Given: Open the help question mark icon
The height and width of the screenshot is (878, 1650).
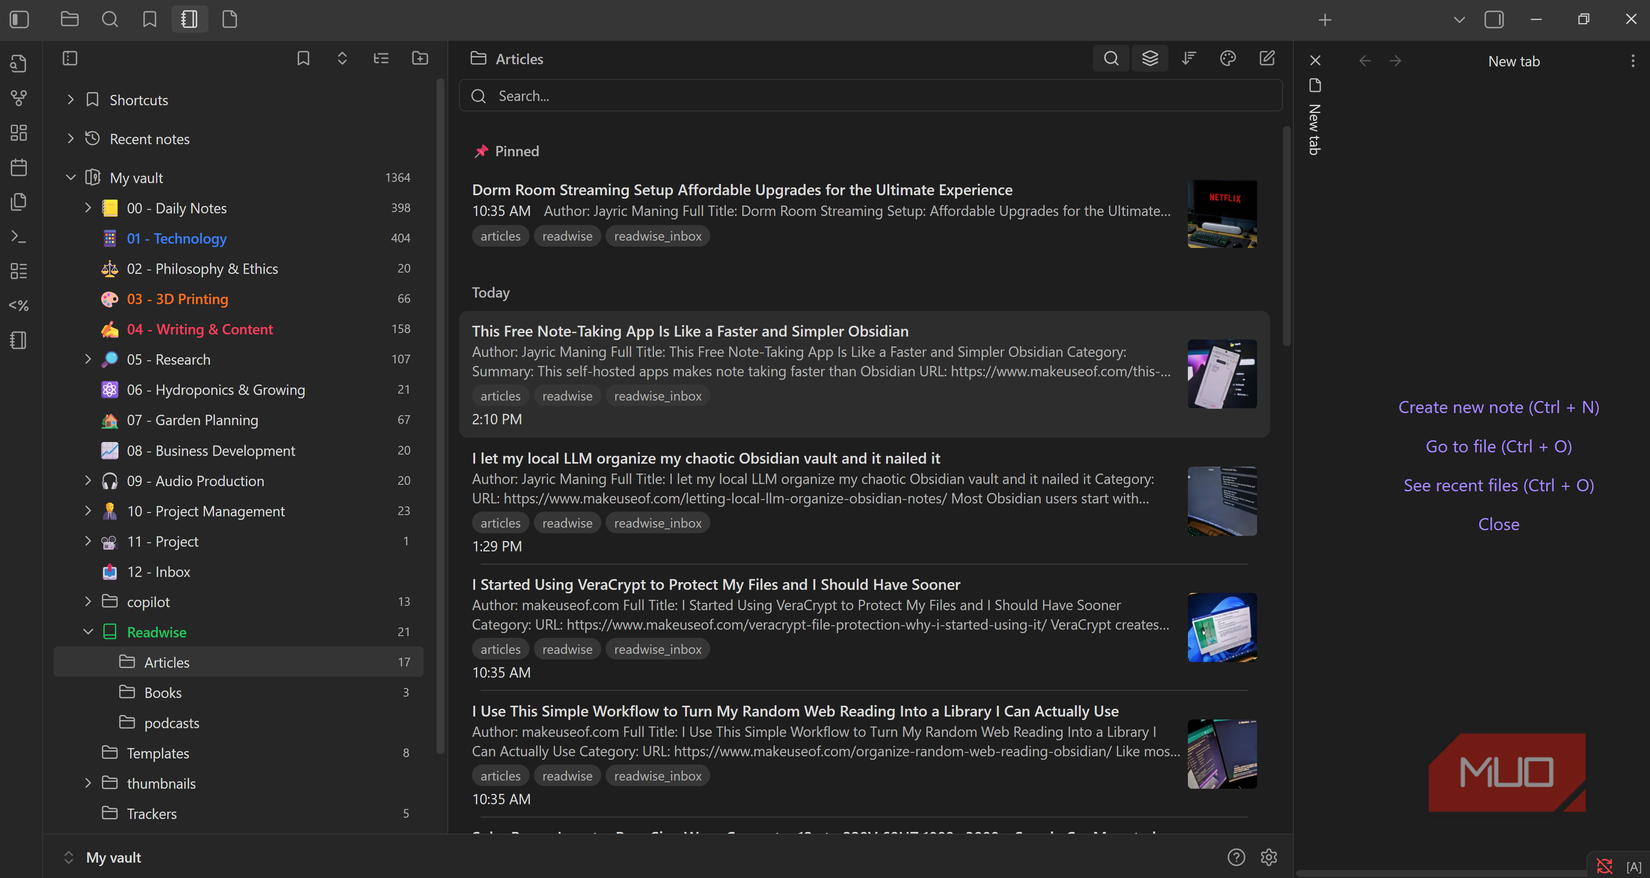Looking at the screenshot, I should coord(1236,857).
